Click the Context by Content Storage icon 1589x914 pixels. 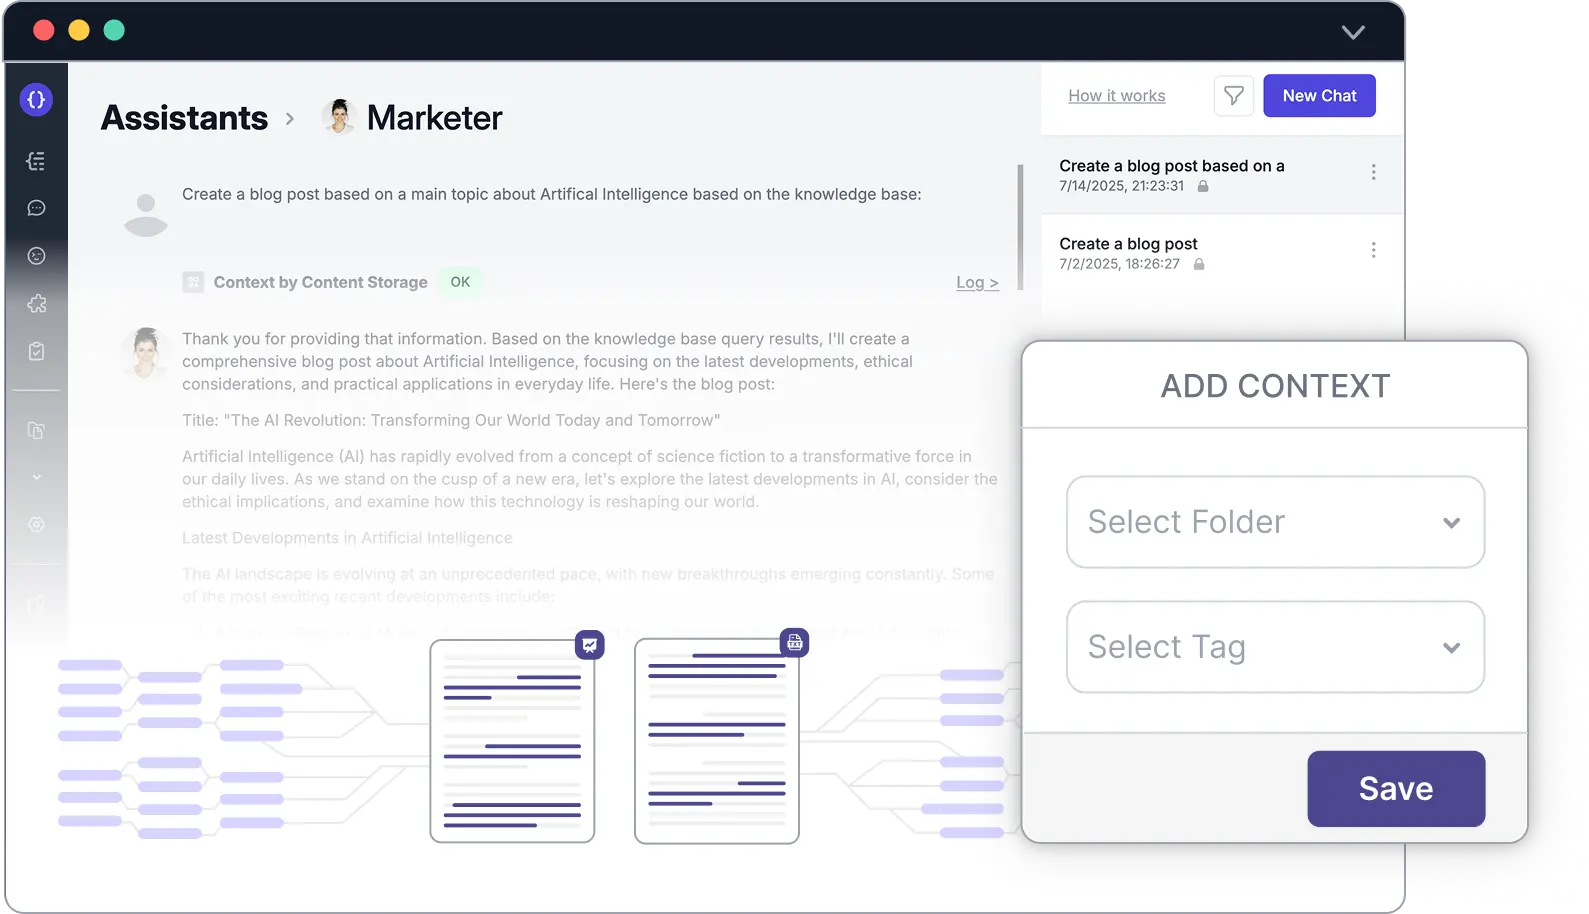click(193, 282)
